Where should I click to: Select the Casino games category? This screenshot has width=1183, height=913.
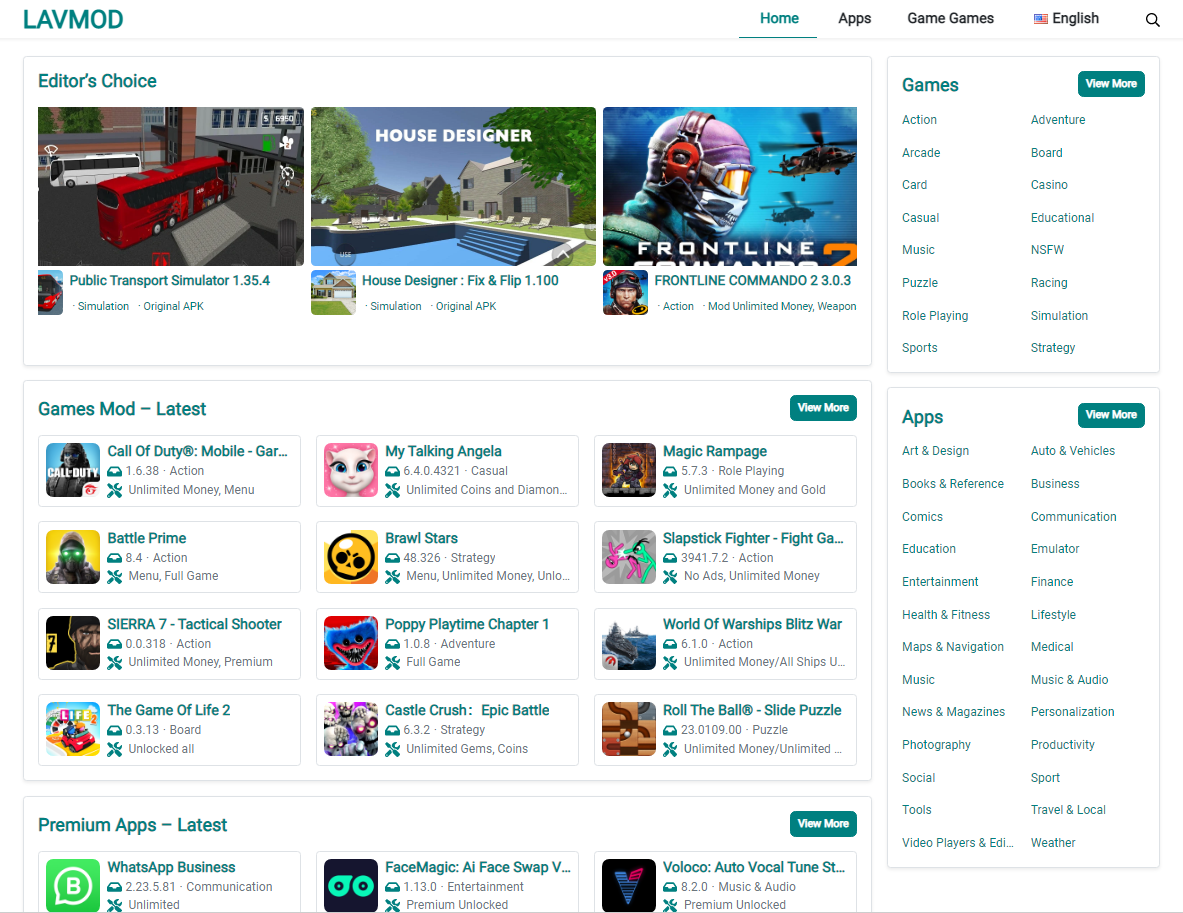[1049, 185]
